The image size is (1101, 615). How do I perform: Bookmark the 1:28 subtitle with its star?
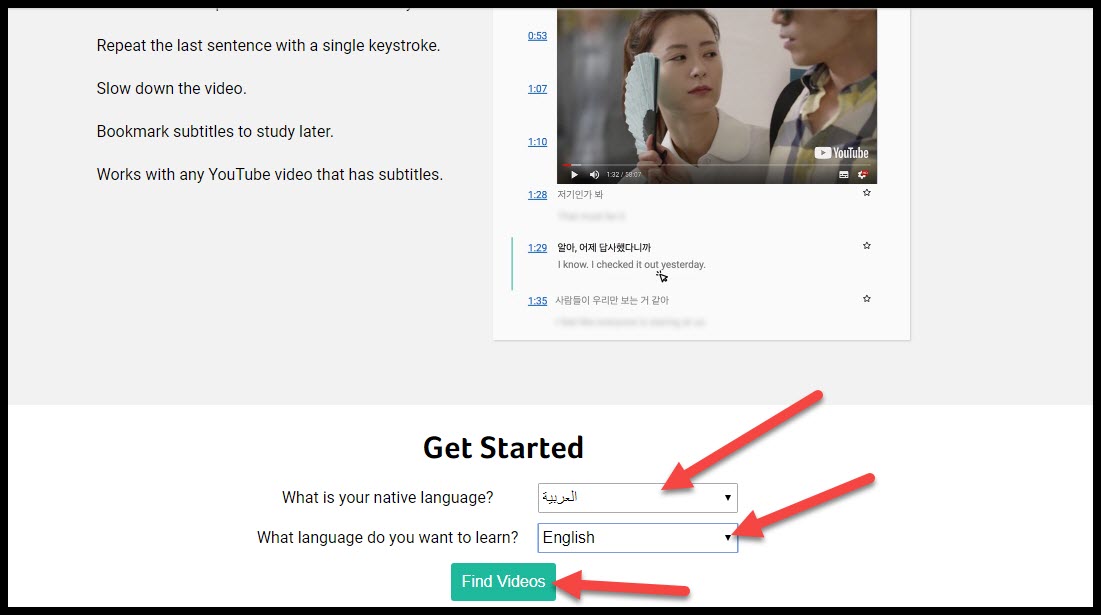[866, 193]
